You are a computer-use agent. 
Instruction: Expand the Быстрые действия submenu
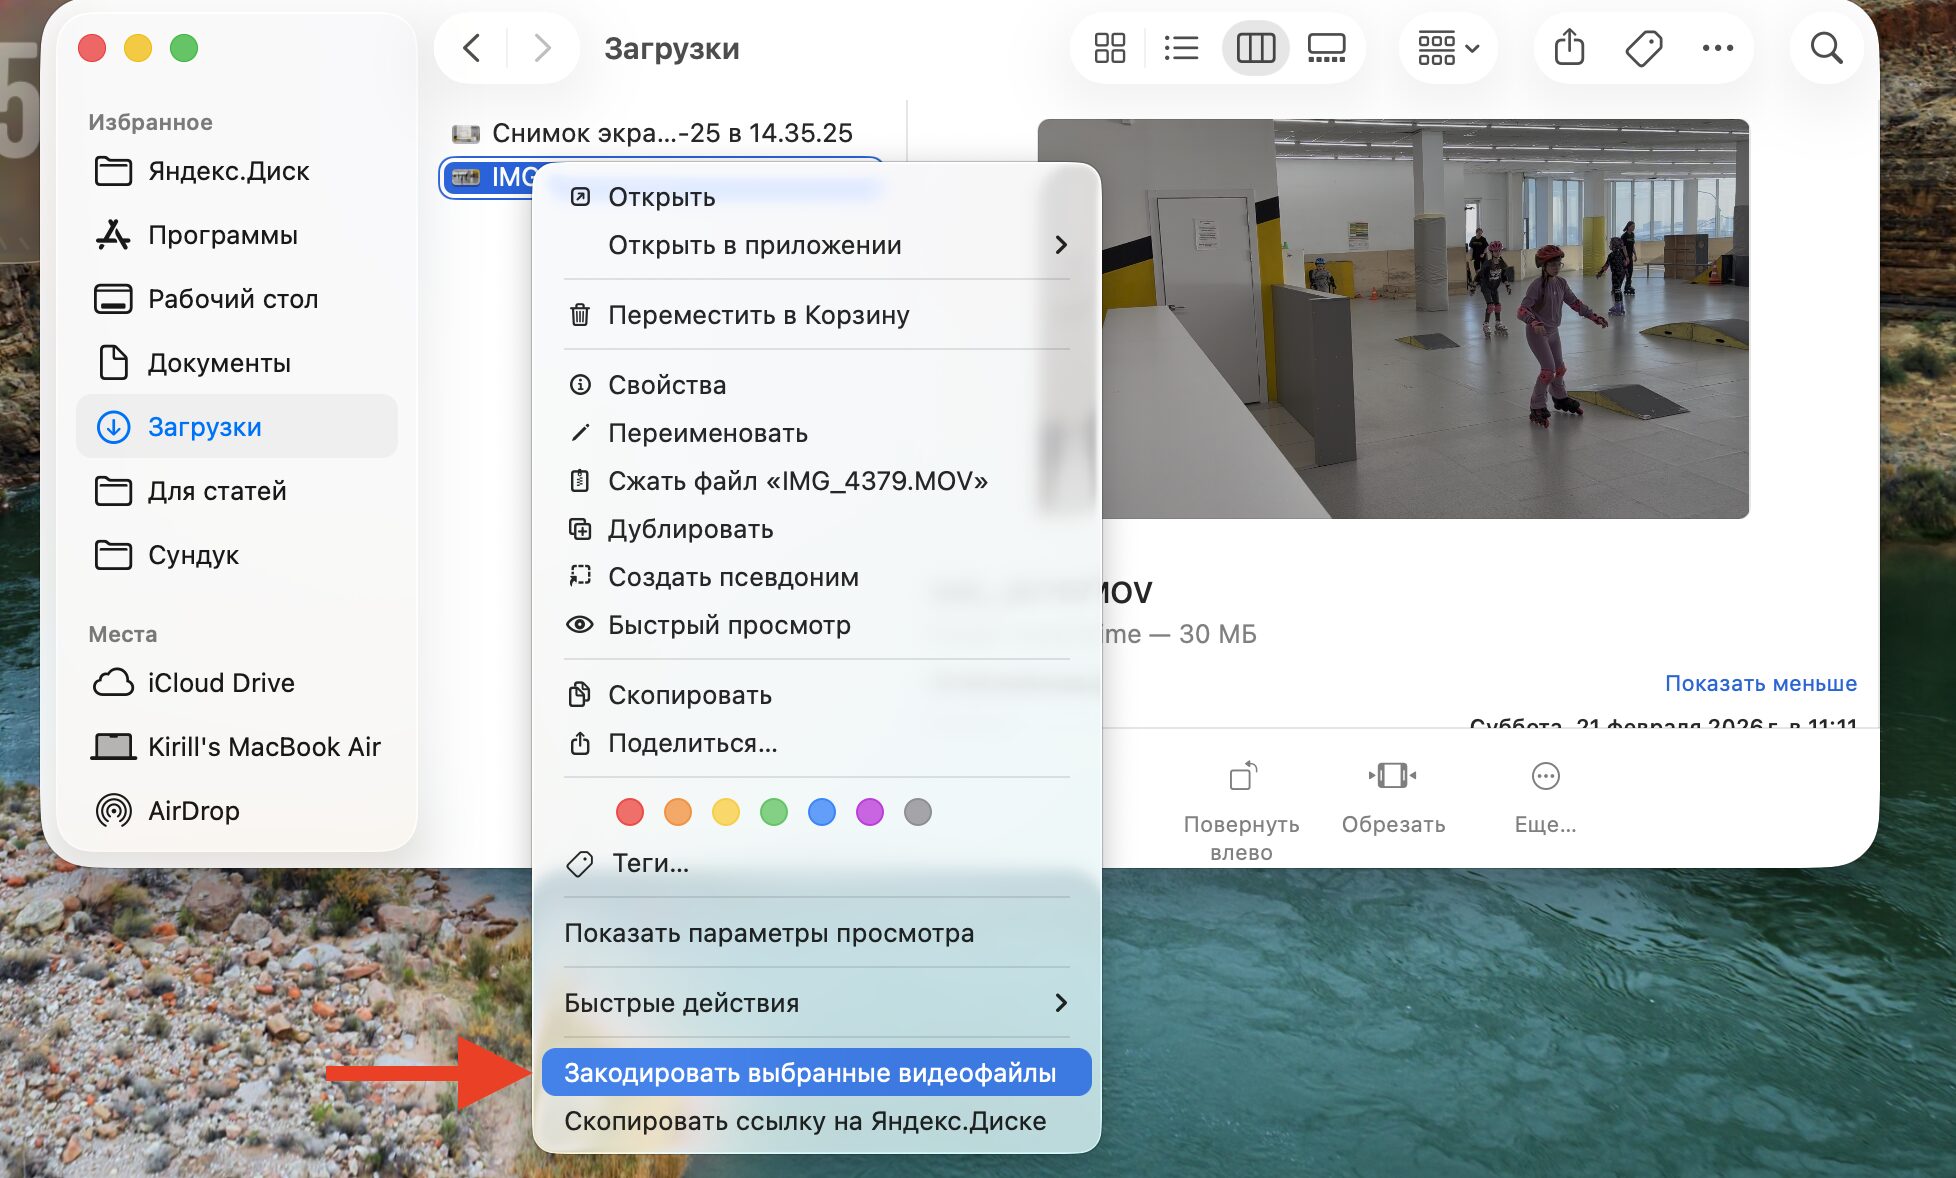[x=682, y=1003]
